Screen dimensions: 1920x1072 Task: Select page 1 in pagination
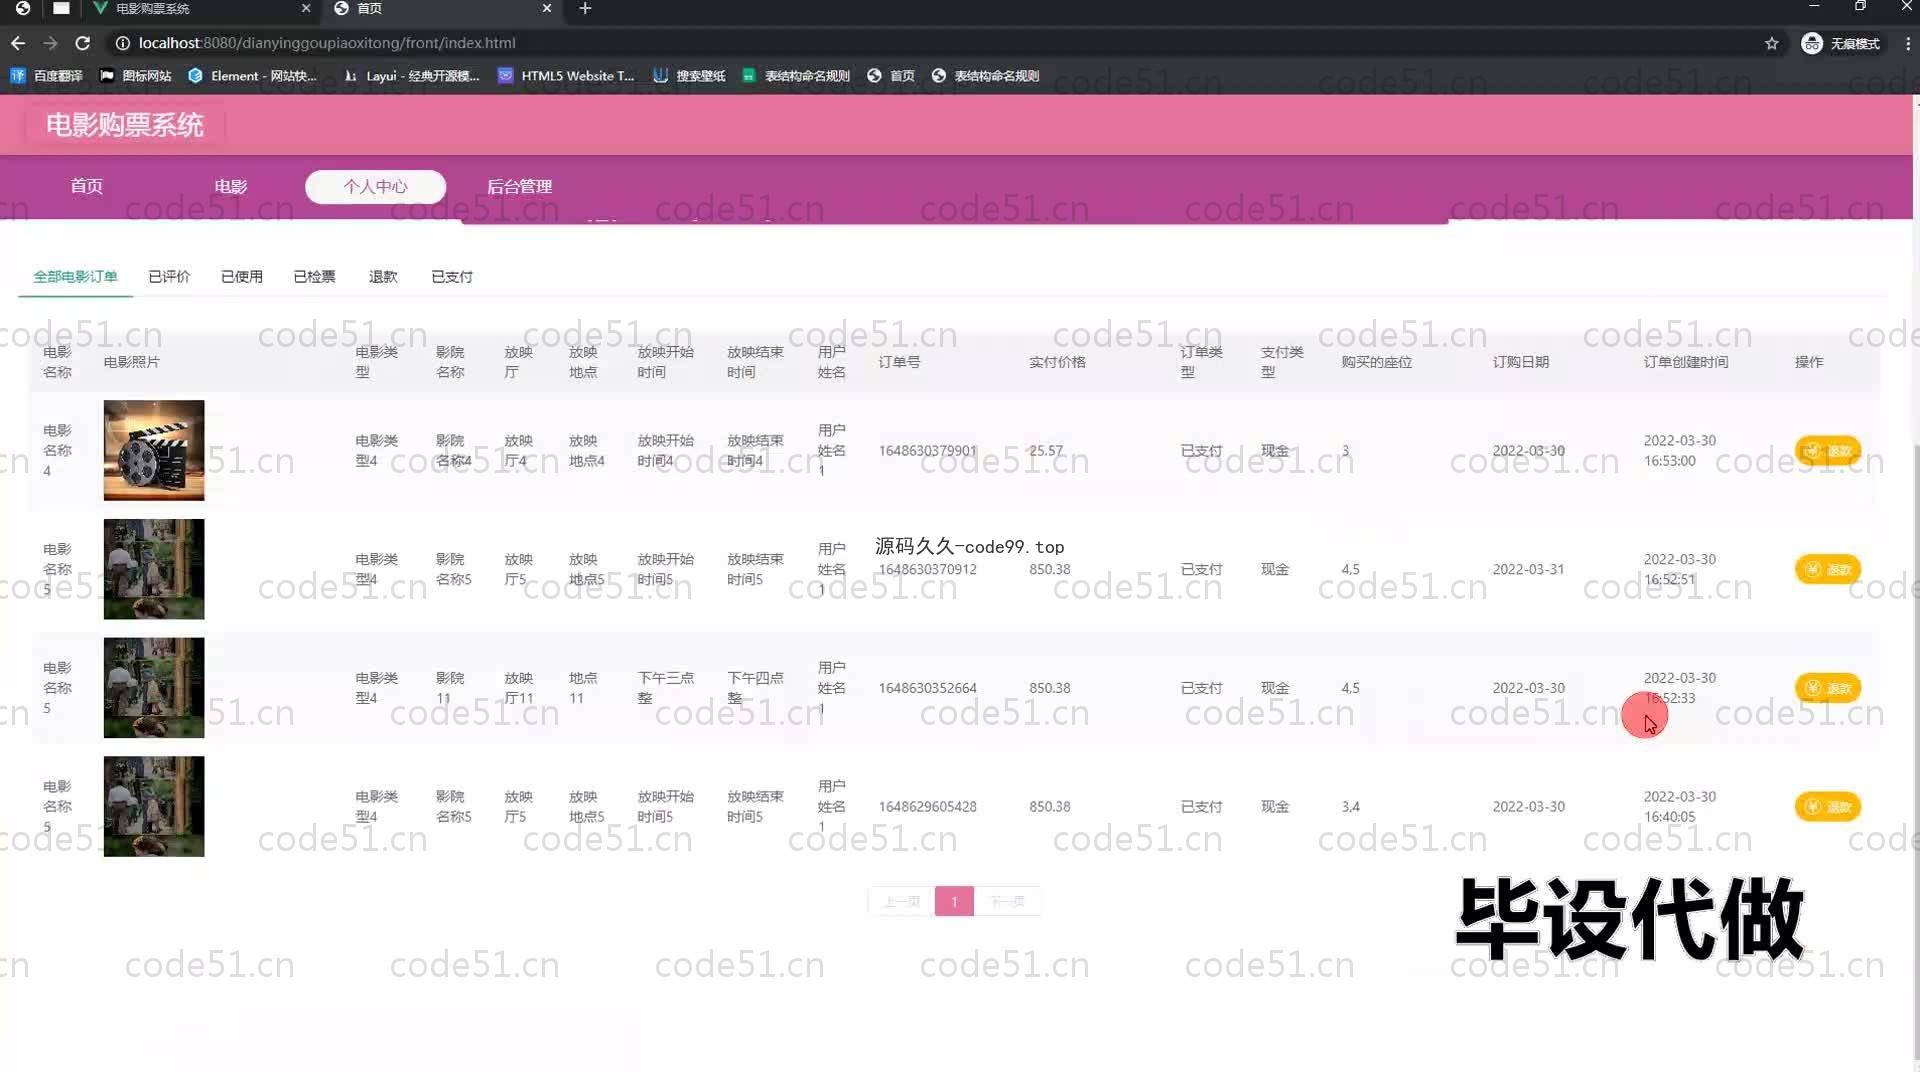pos(954,901)
